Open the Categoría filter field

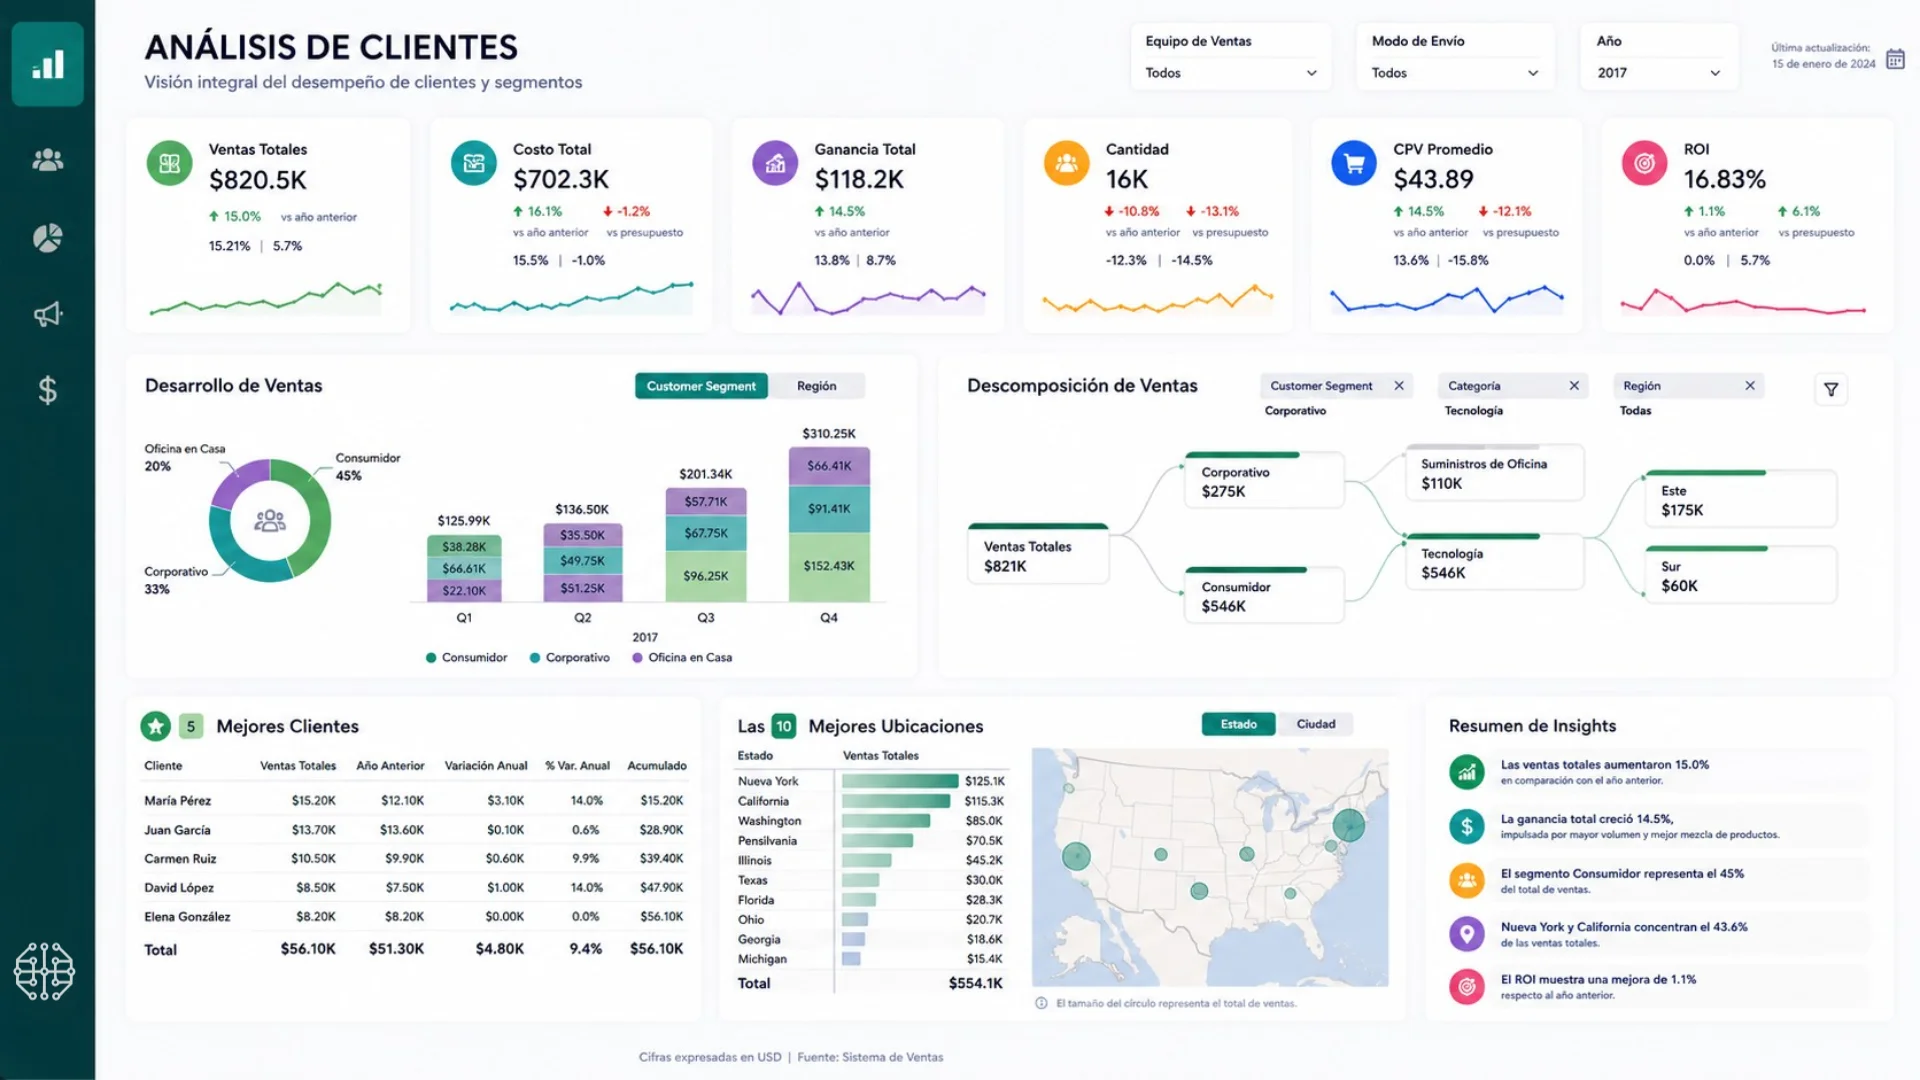click(x=1512, y=386)
